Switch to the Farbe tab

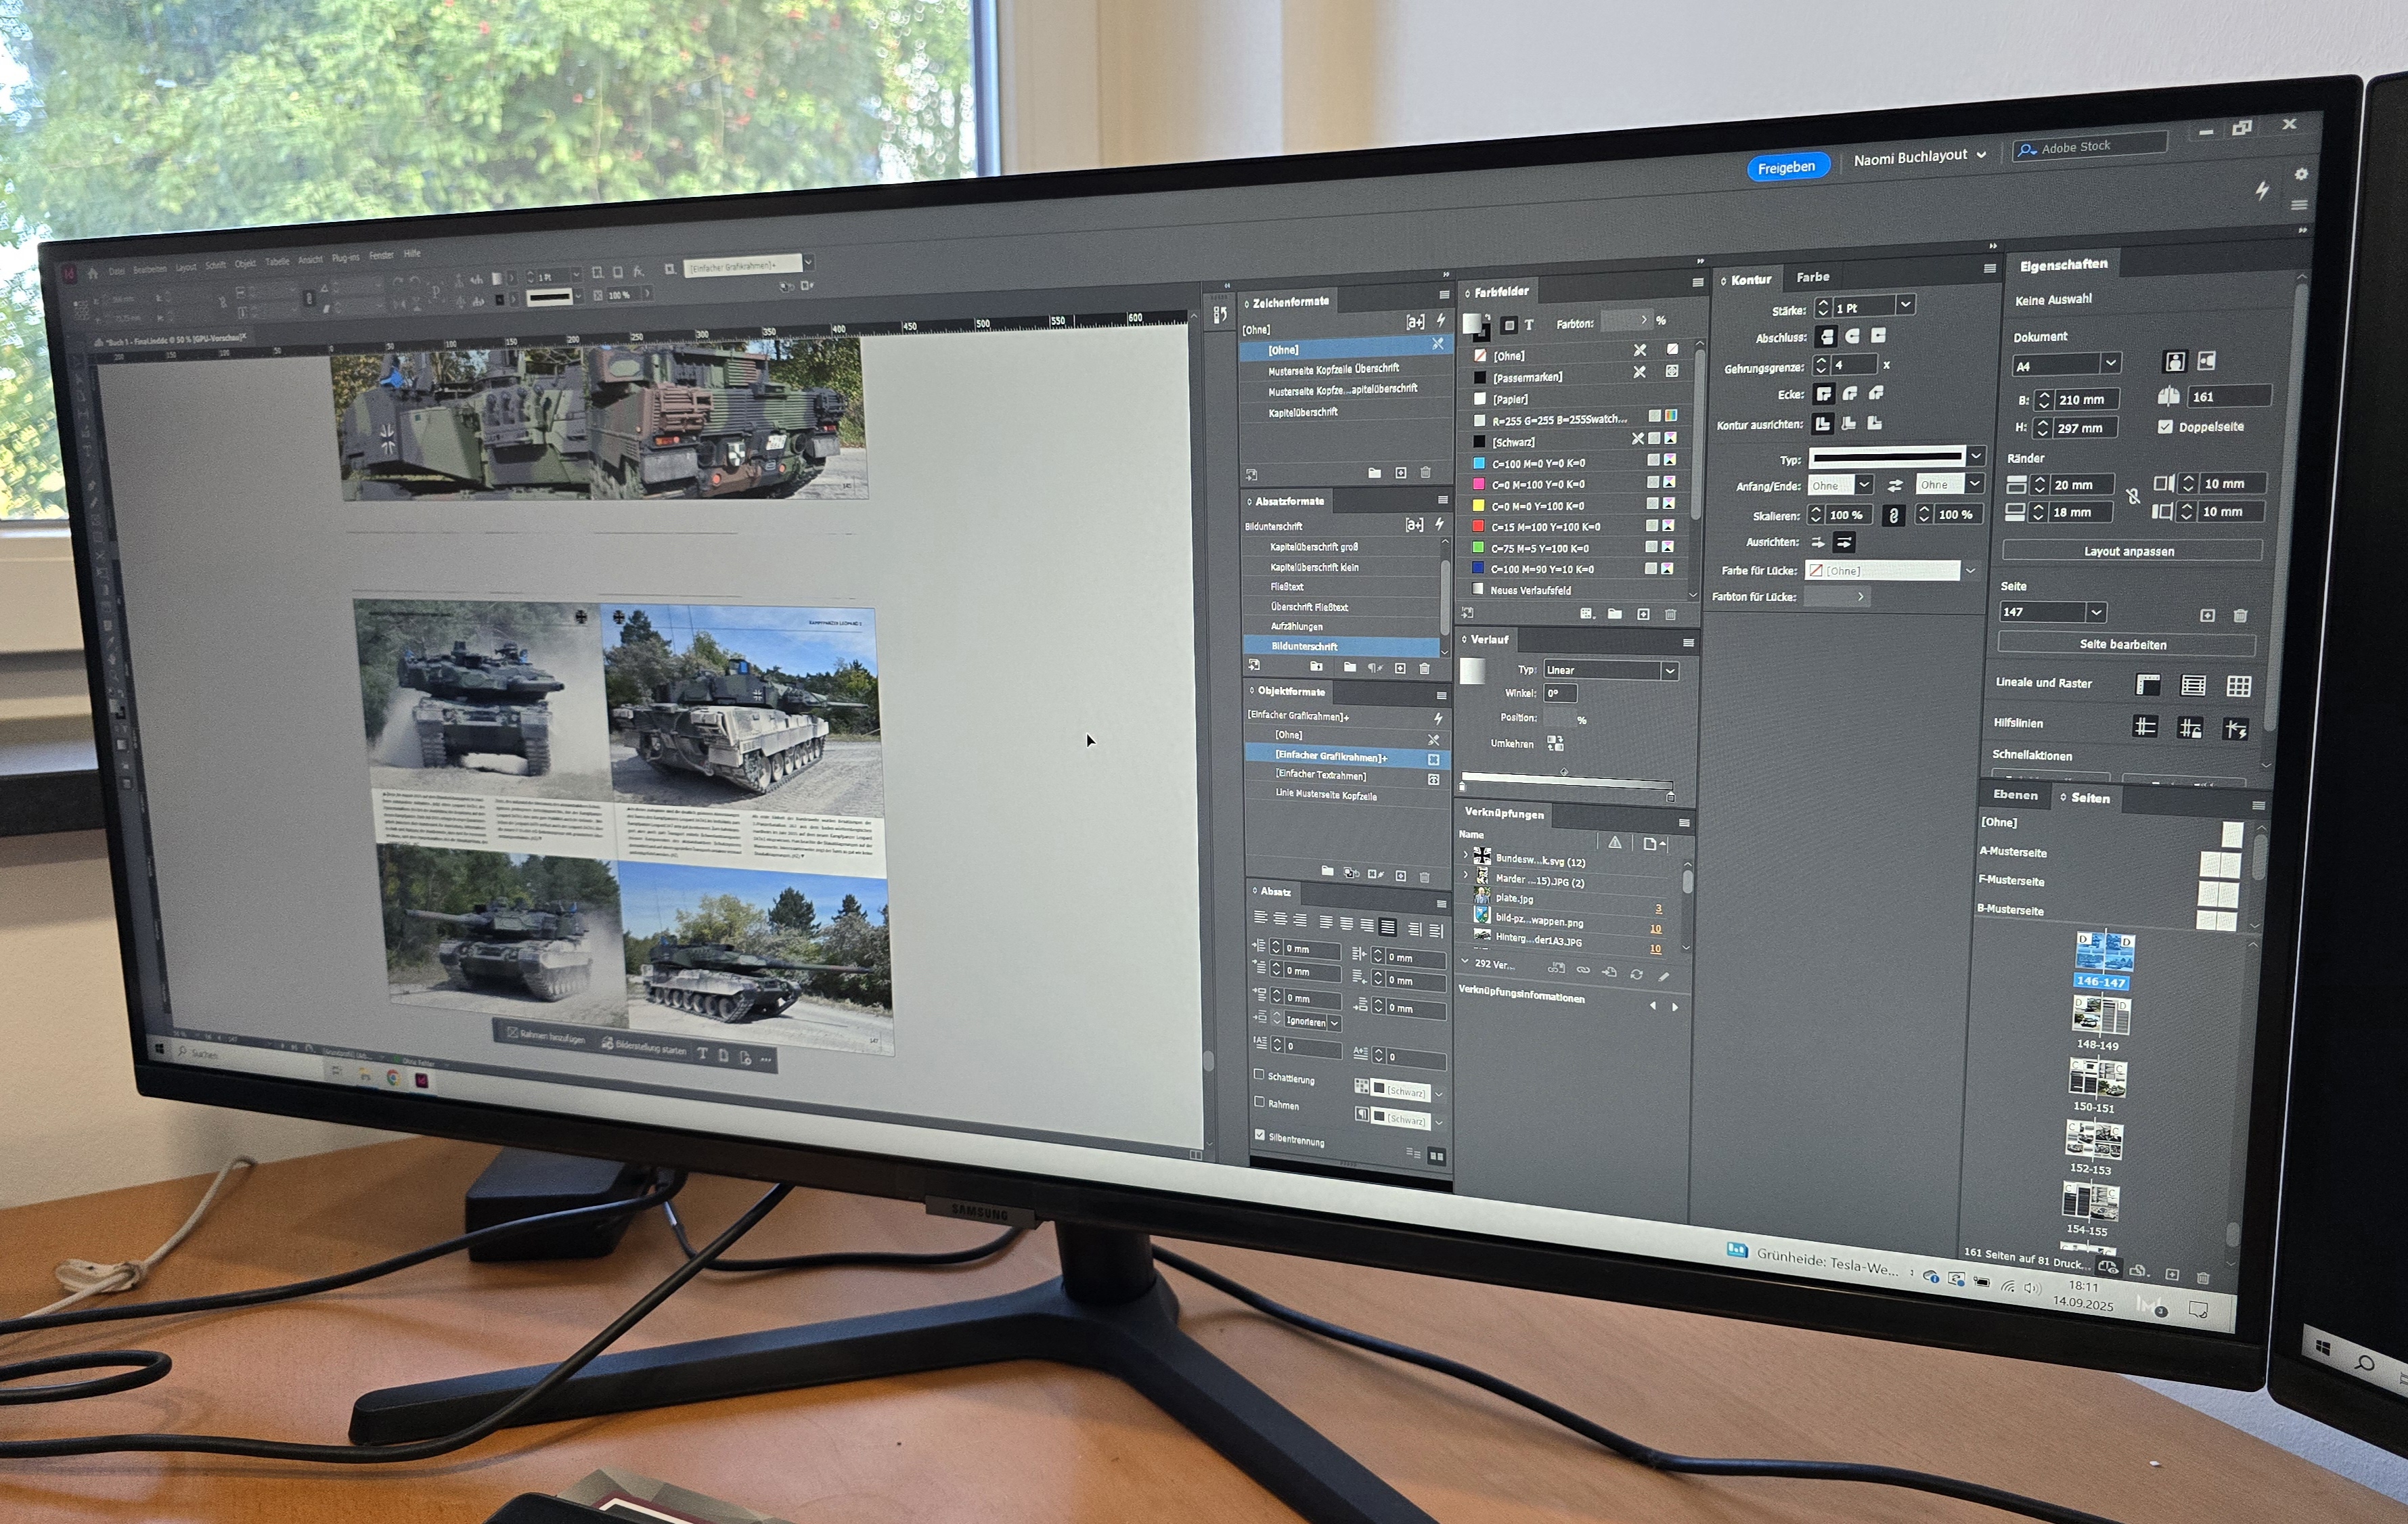[x=1812, y=277]
